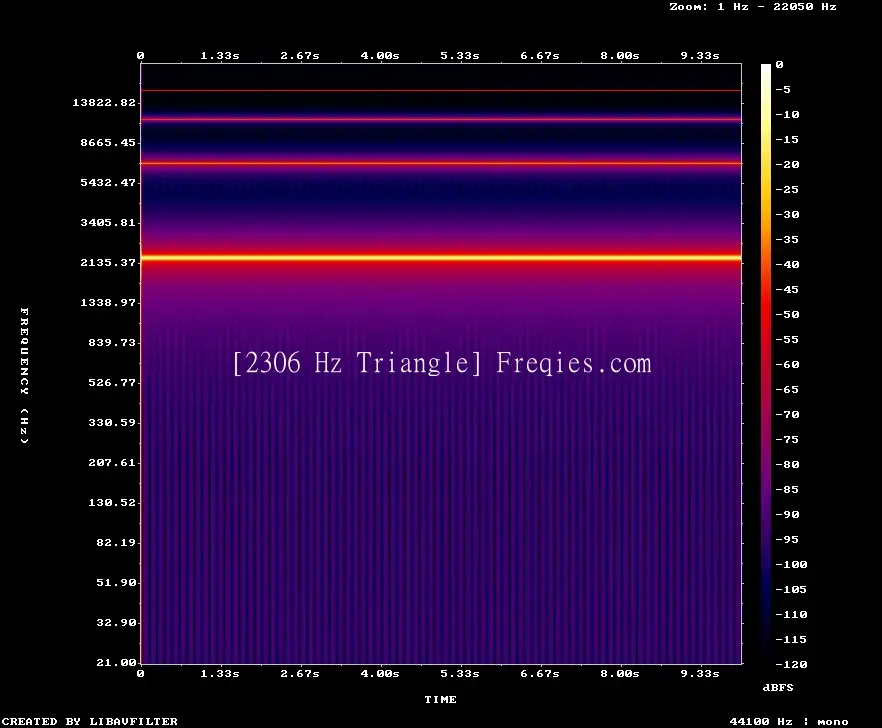Click the 3405.81 frequency axis label
This screenshot has height=728, width=882.
[108, 222]
